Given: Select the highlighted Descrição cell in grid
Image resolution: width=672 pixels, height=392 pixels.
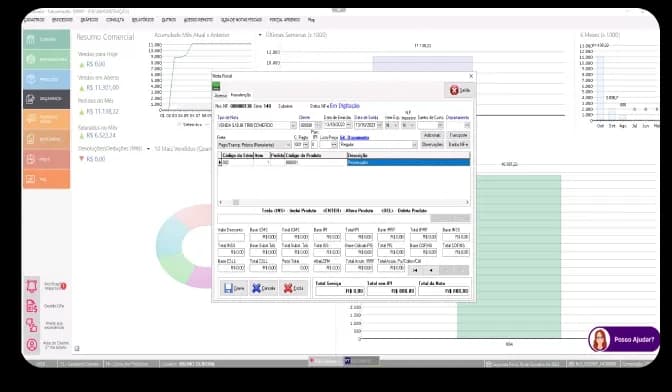Looking at the screenshot, I should point(408,162).
